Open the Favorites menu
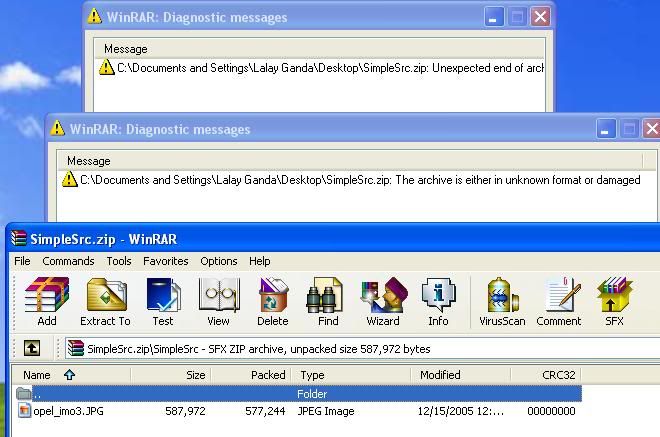This screenshot has width=660, height=437. [x=165, y=261]
